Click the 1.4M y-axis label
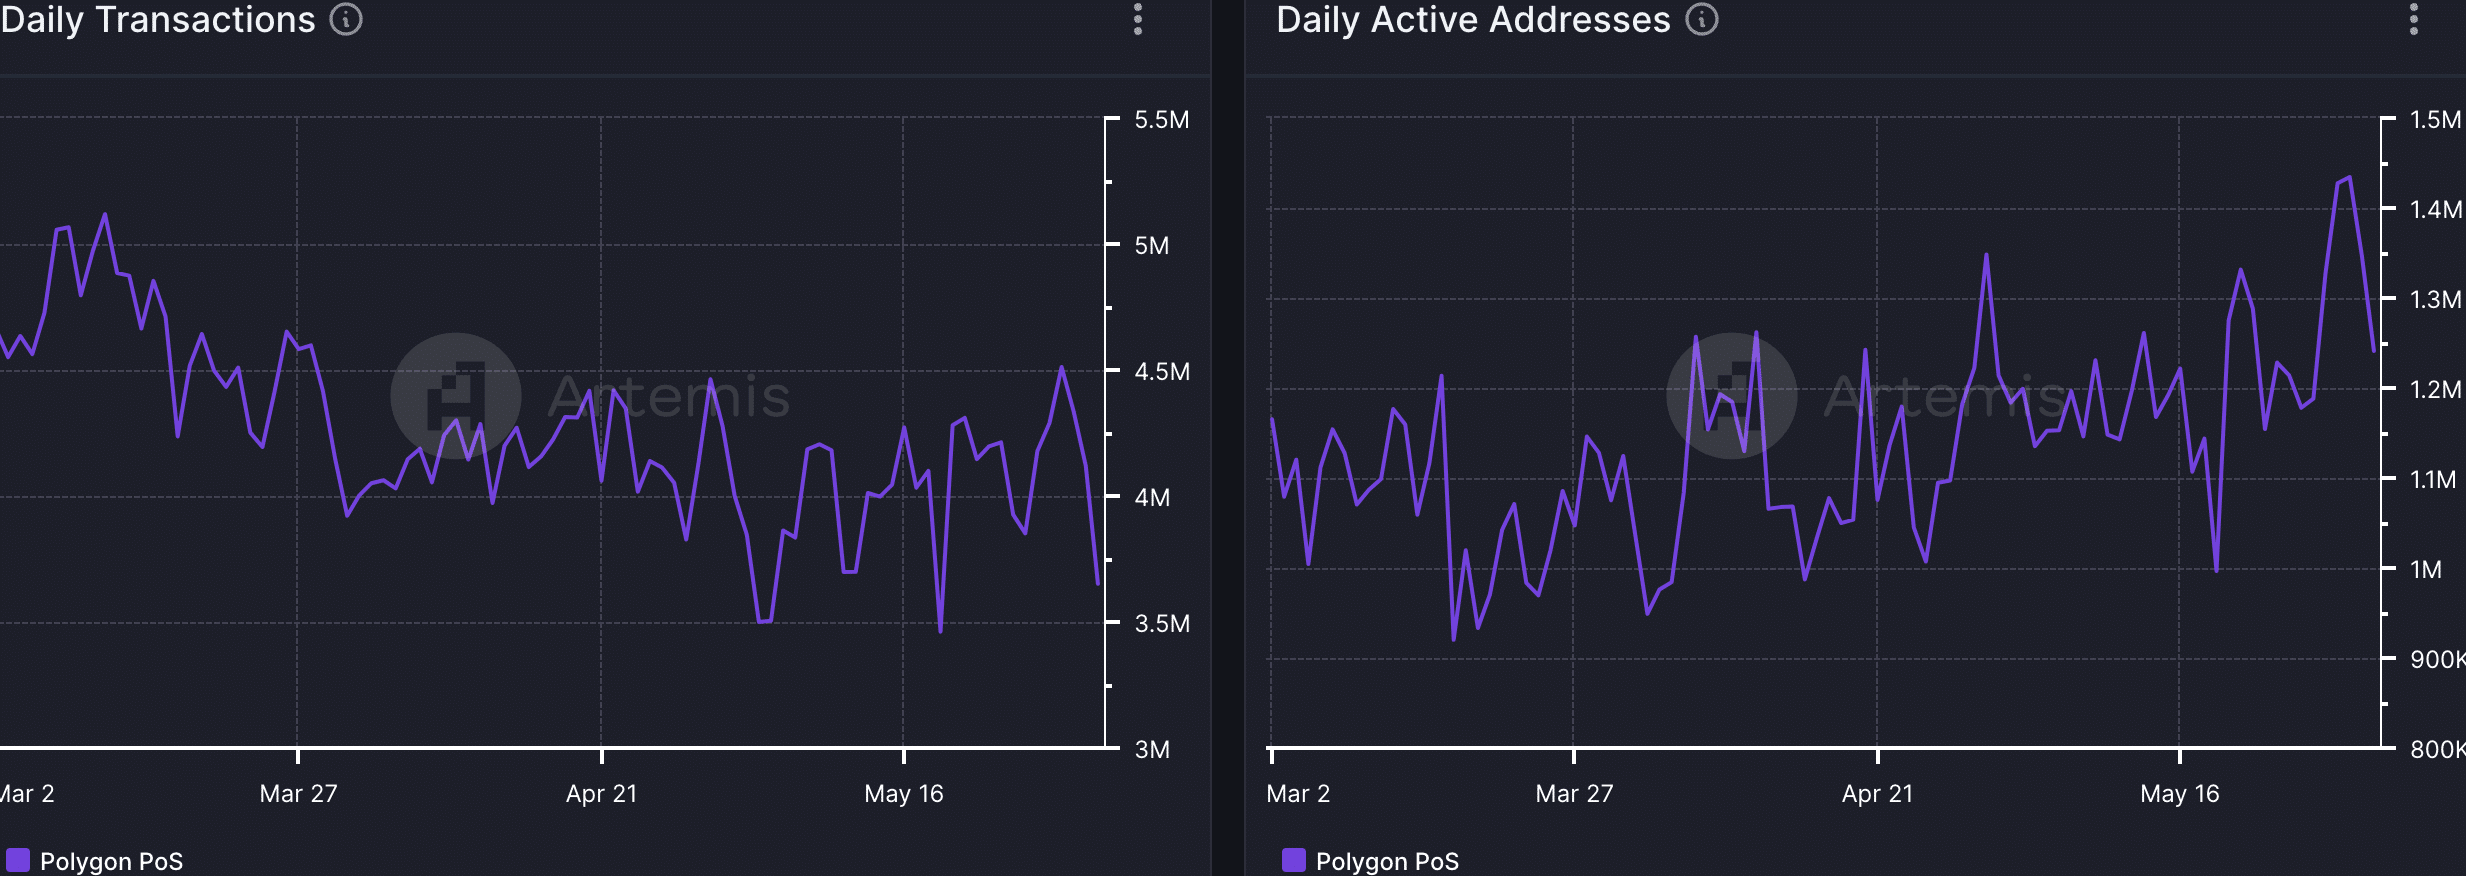2466x876 pixels. pos(2435,210)
